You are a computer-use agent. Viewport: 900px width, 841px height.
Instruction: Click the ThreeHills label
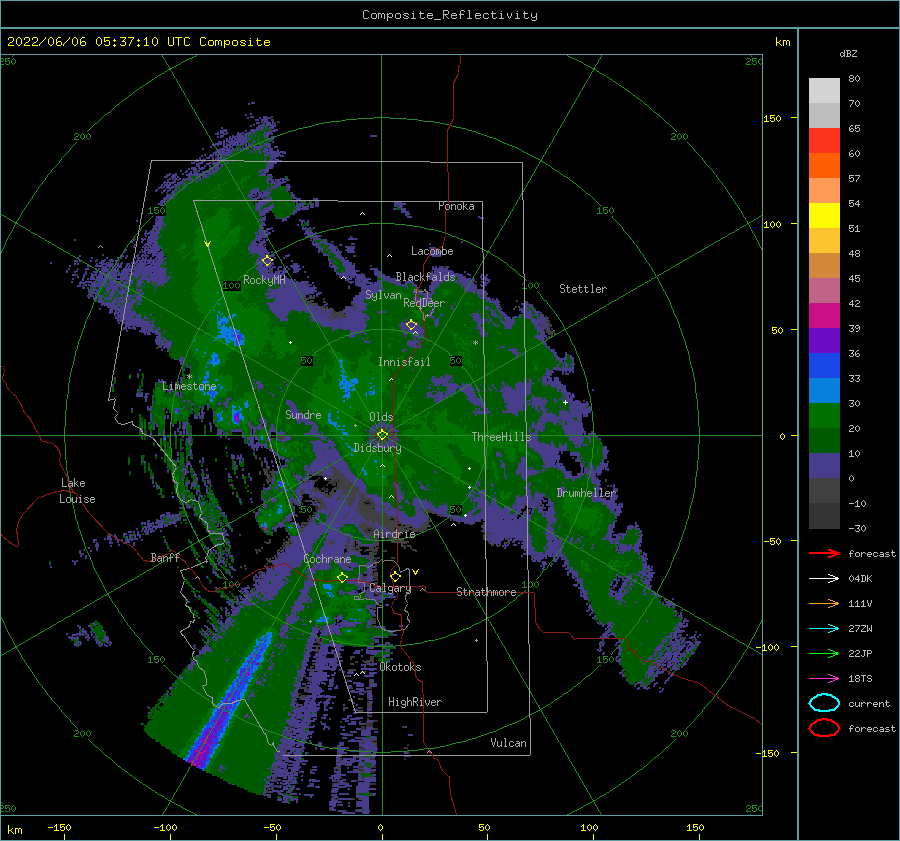pos(501,437)
